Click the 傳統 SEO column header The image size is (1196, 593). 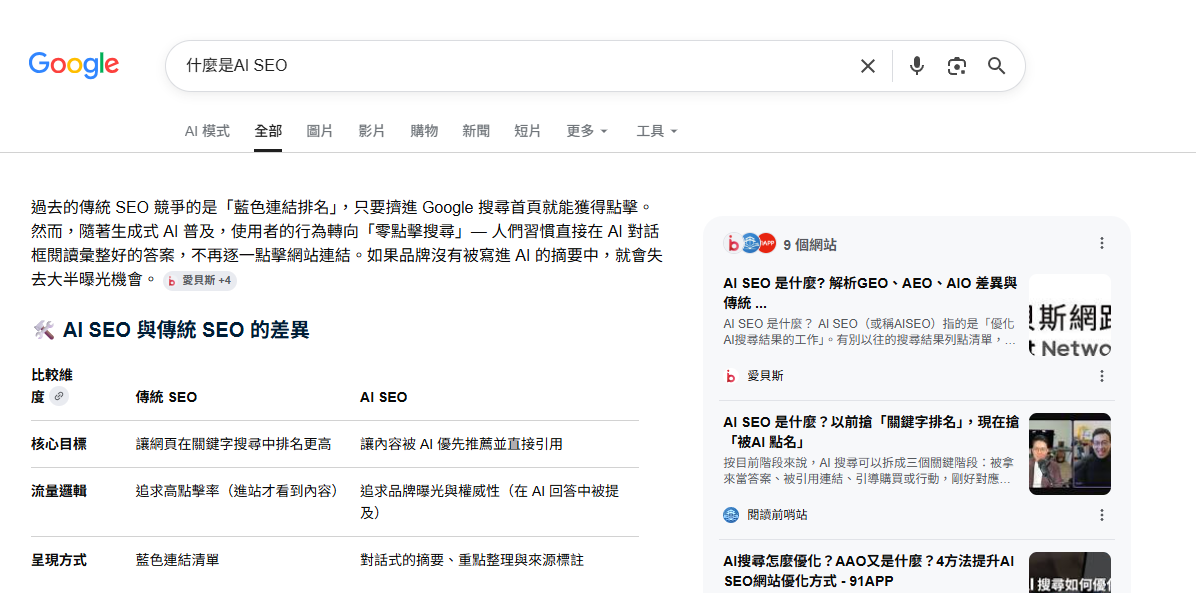[x=166, y=397]
